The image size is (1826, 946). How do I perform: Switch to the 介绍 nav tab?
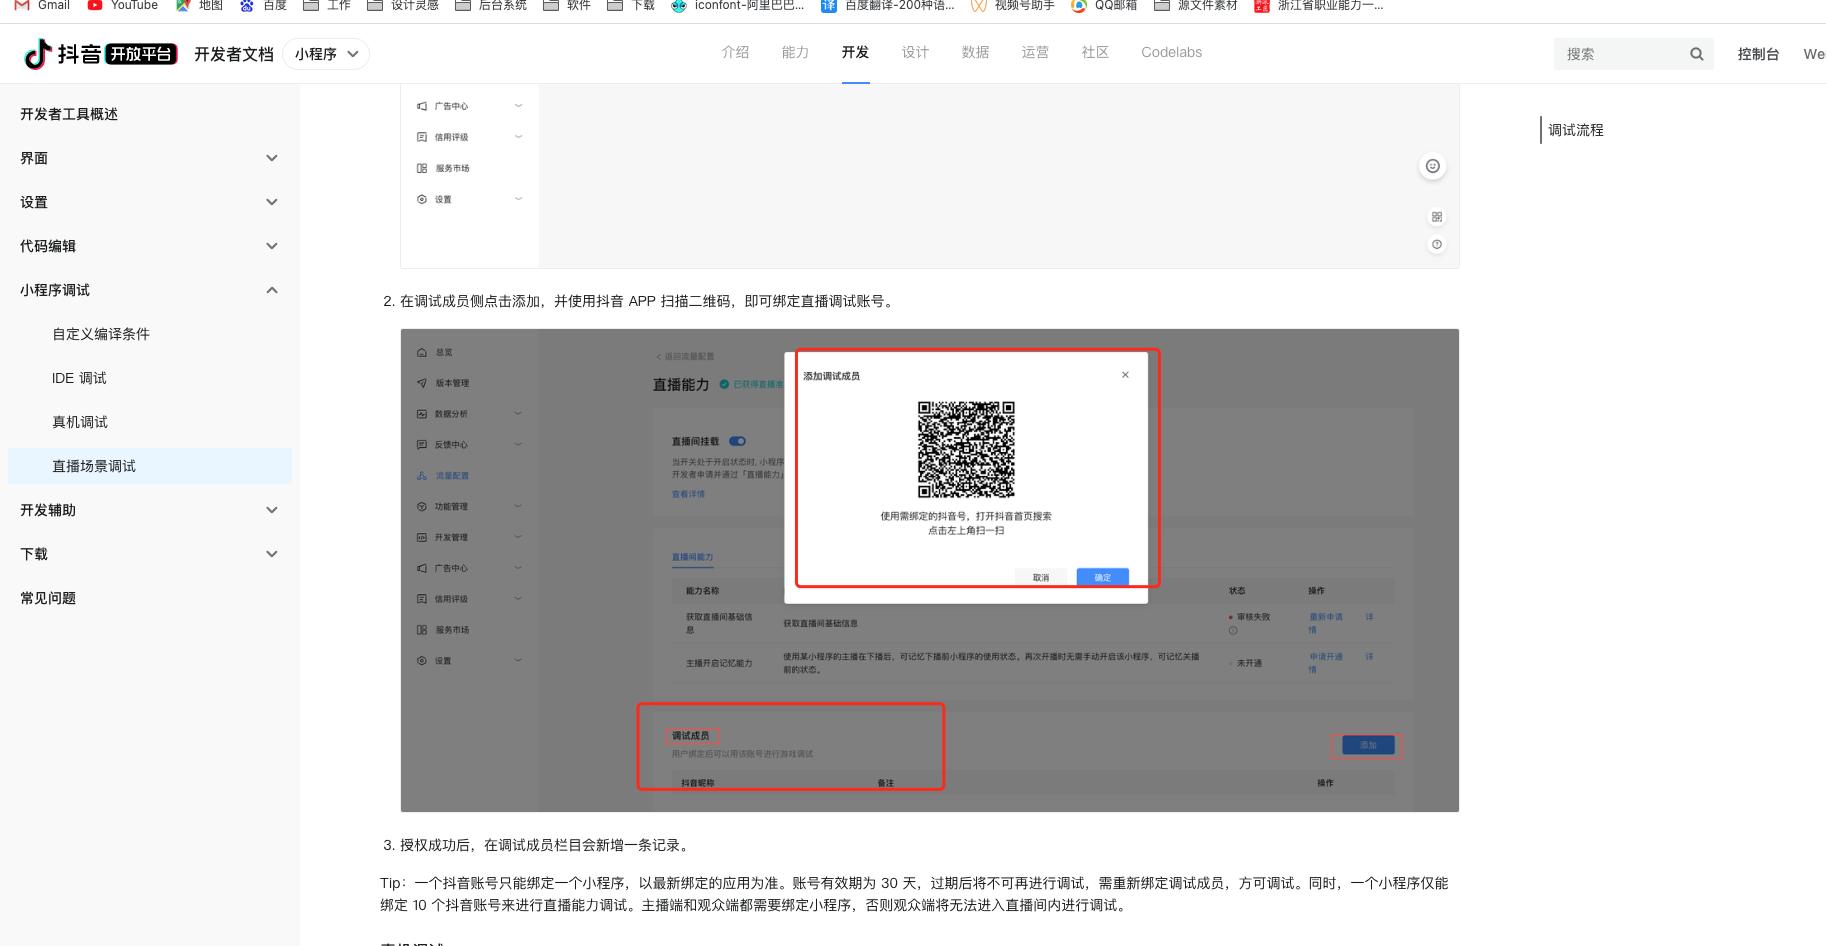point(735,52)
